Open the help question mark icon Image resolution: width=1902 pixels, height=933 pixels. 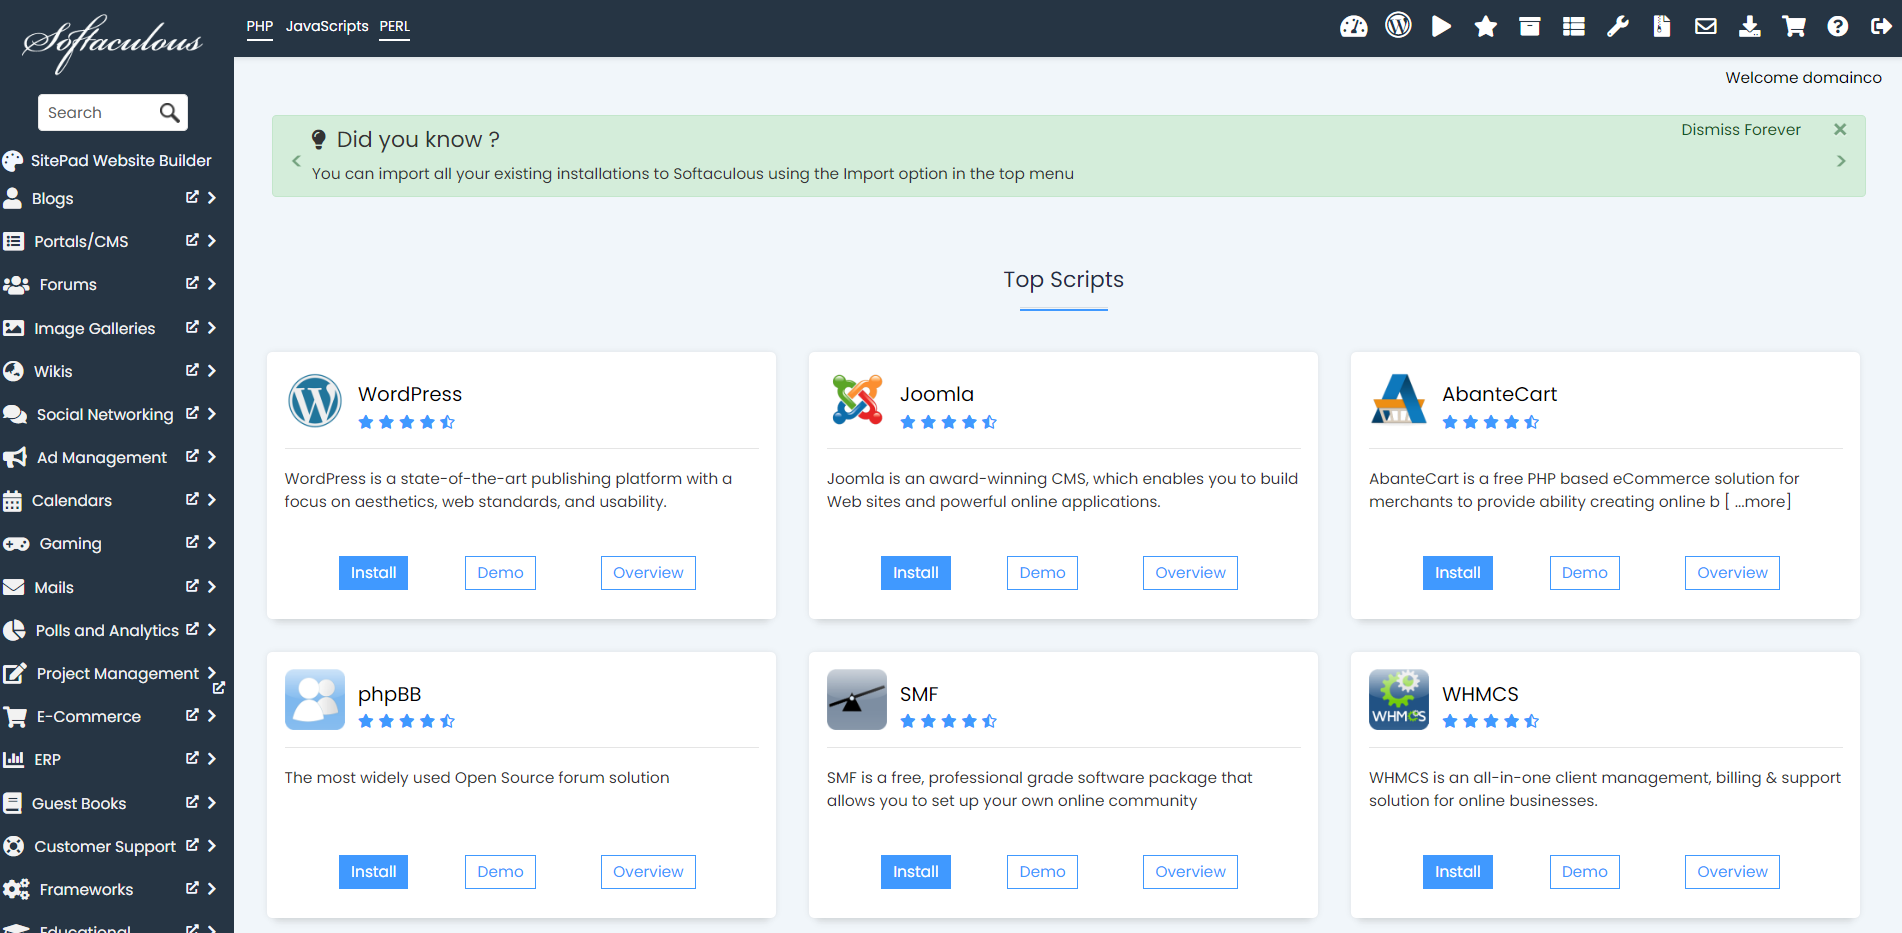tap(1838, 27)
